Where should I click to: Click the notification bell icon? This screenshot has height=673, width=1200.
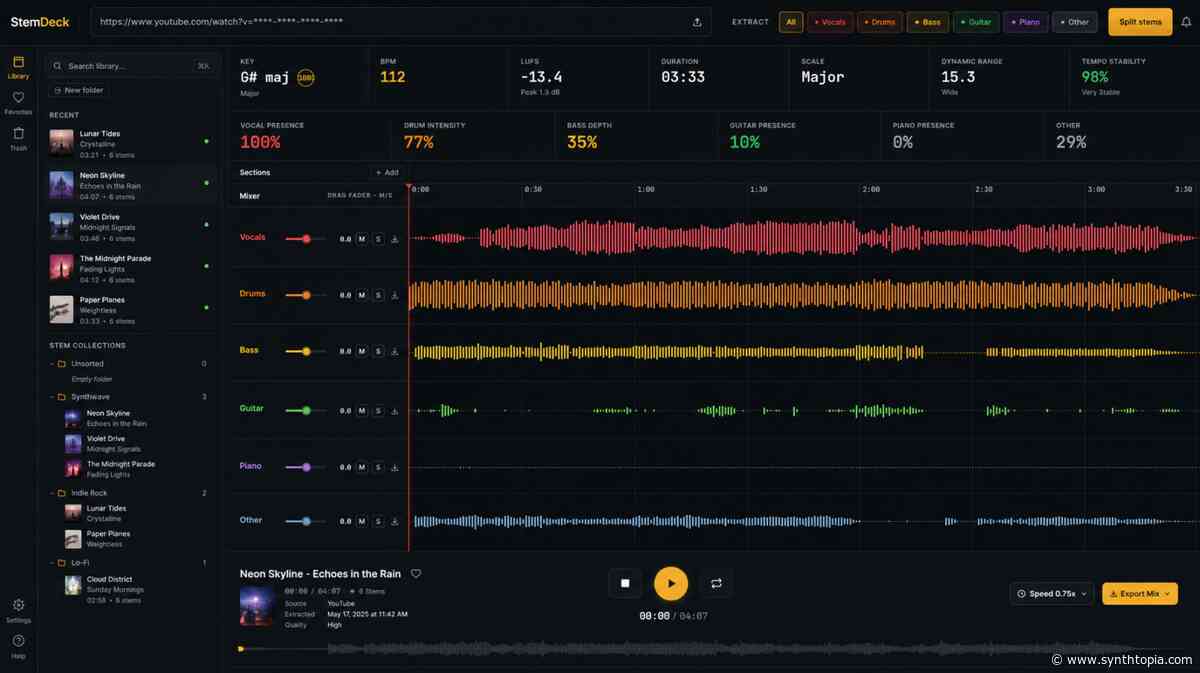pos(1186,22)
